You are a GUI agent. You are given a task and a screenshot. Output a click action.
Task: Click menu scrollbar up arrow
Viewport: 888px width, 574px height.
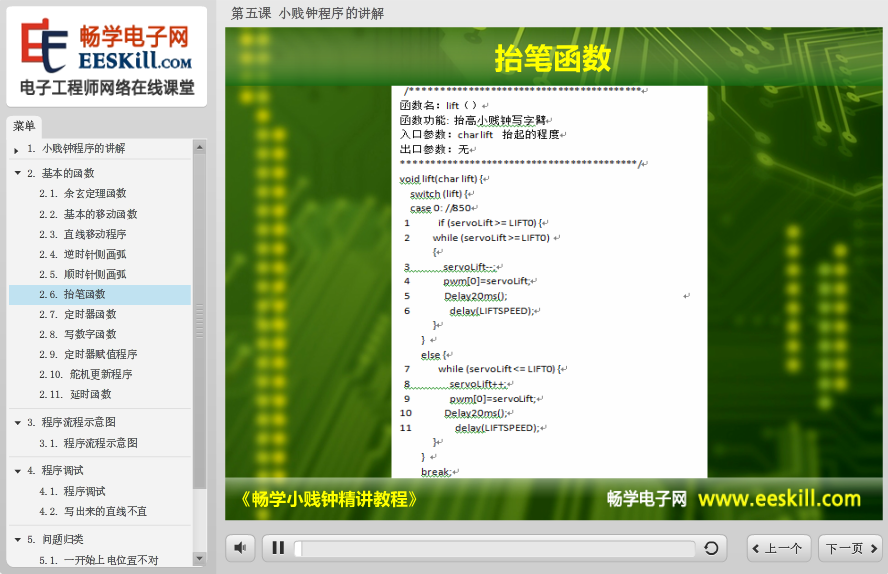[199, 147]
